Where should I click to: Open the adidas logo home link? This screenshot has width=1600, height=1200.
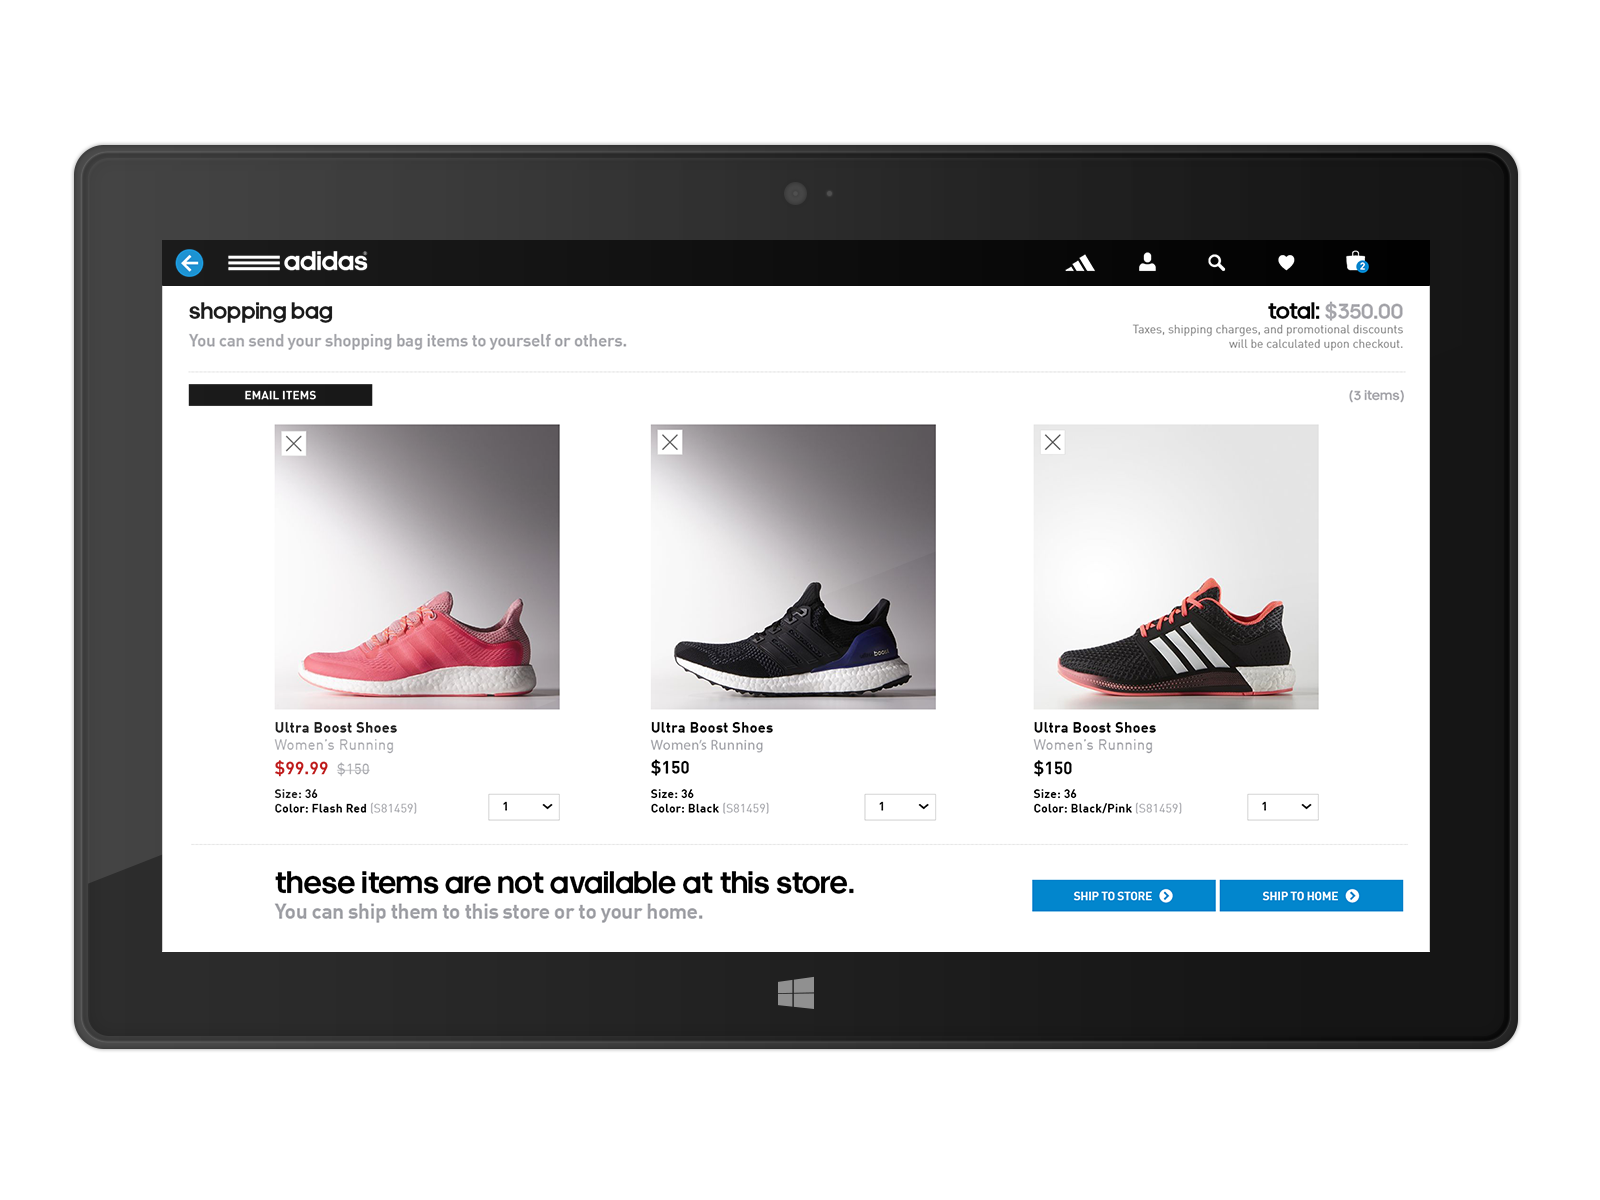(298, 262)
